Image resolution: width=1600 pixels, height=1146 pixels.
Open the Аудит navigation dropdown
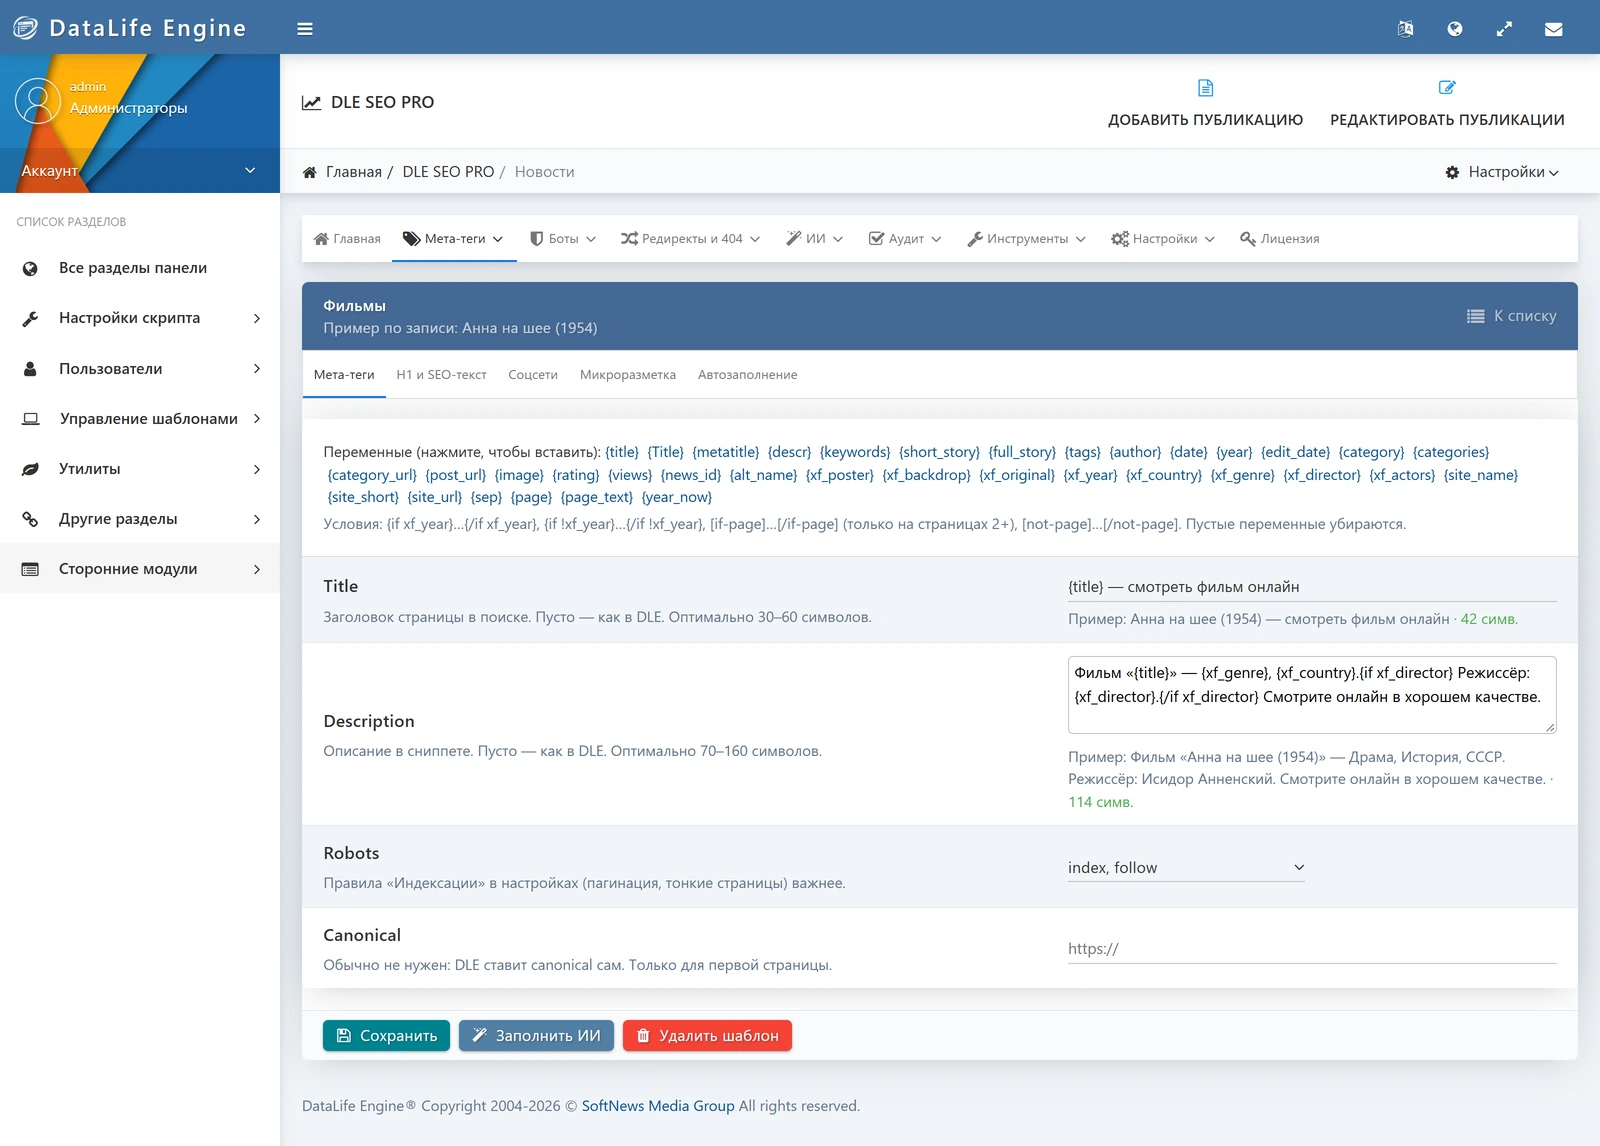pos(905,239)
